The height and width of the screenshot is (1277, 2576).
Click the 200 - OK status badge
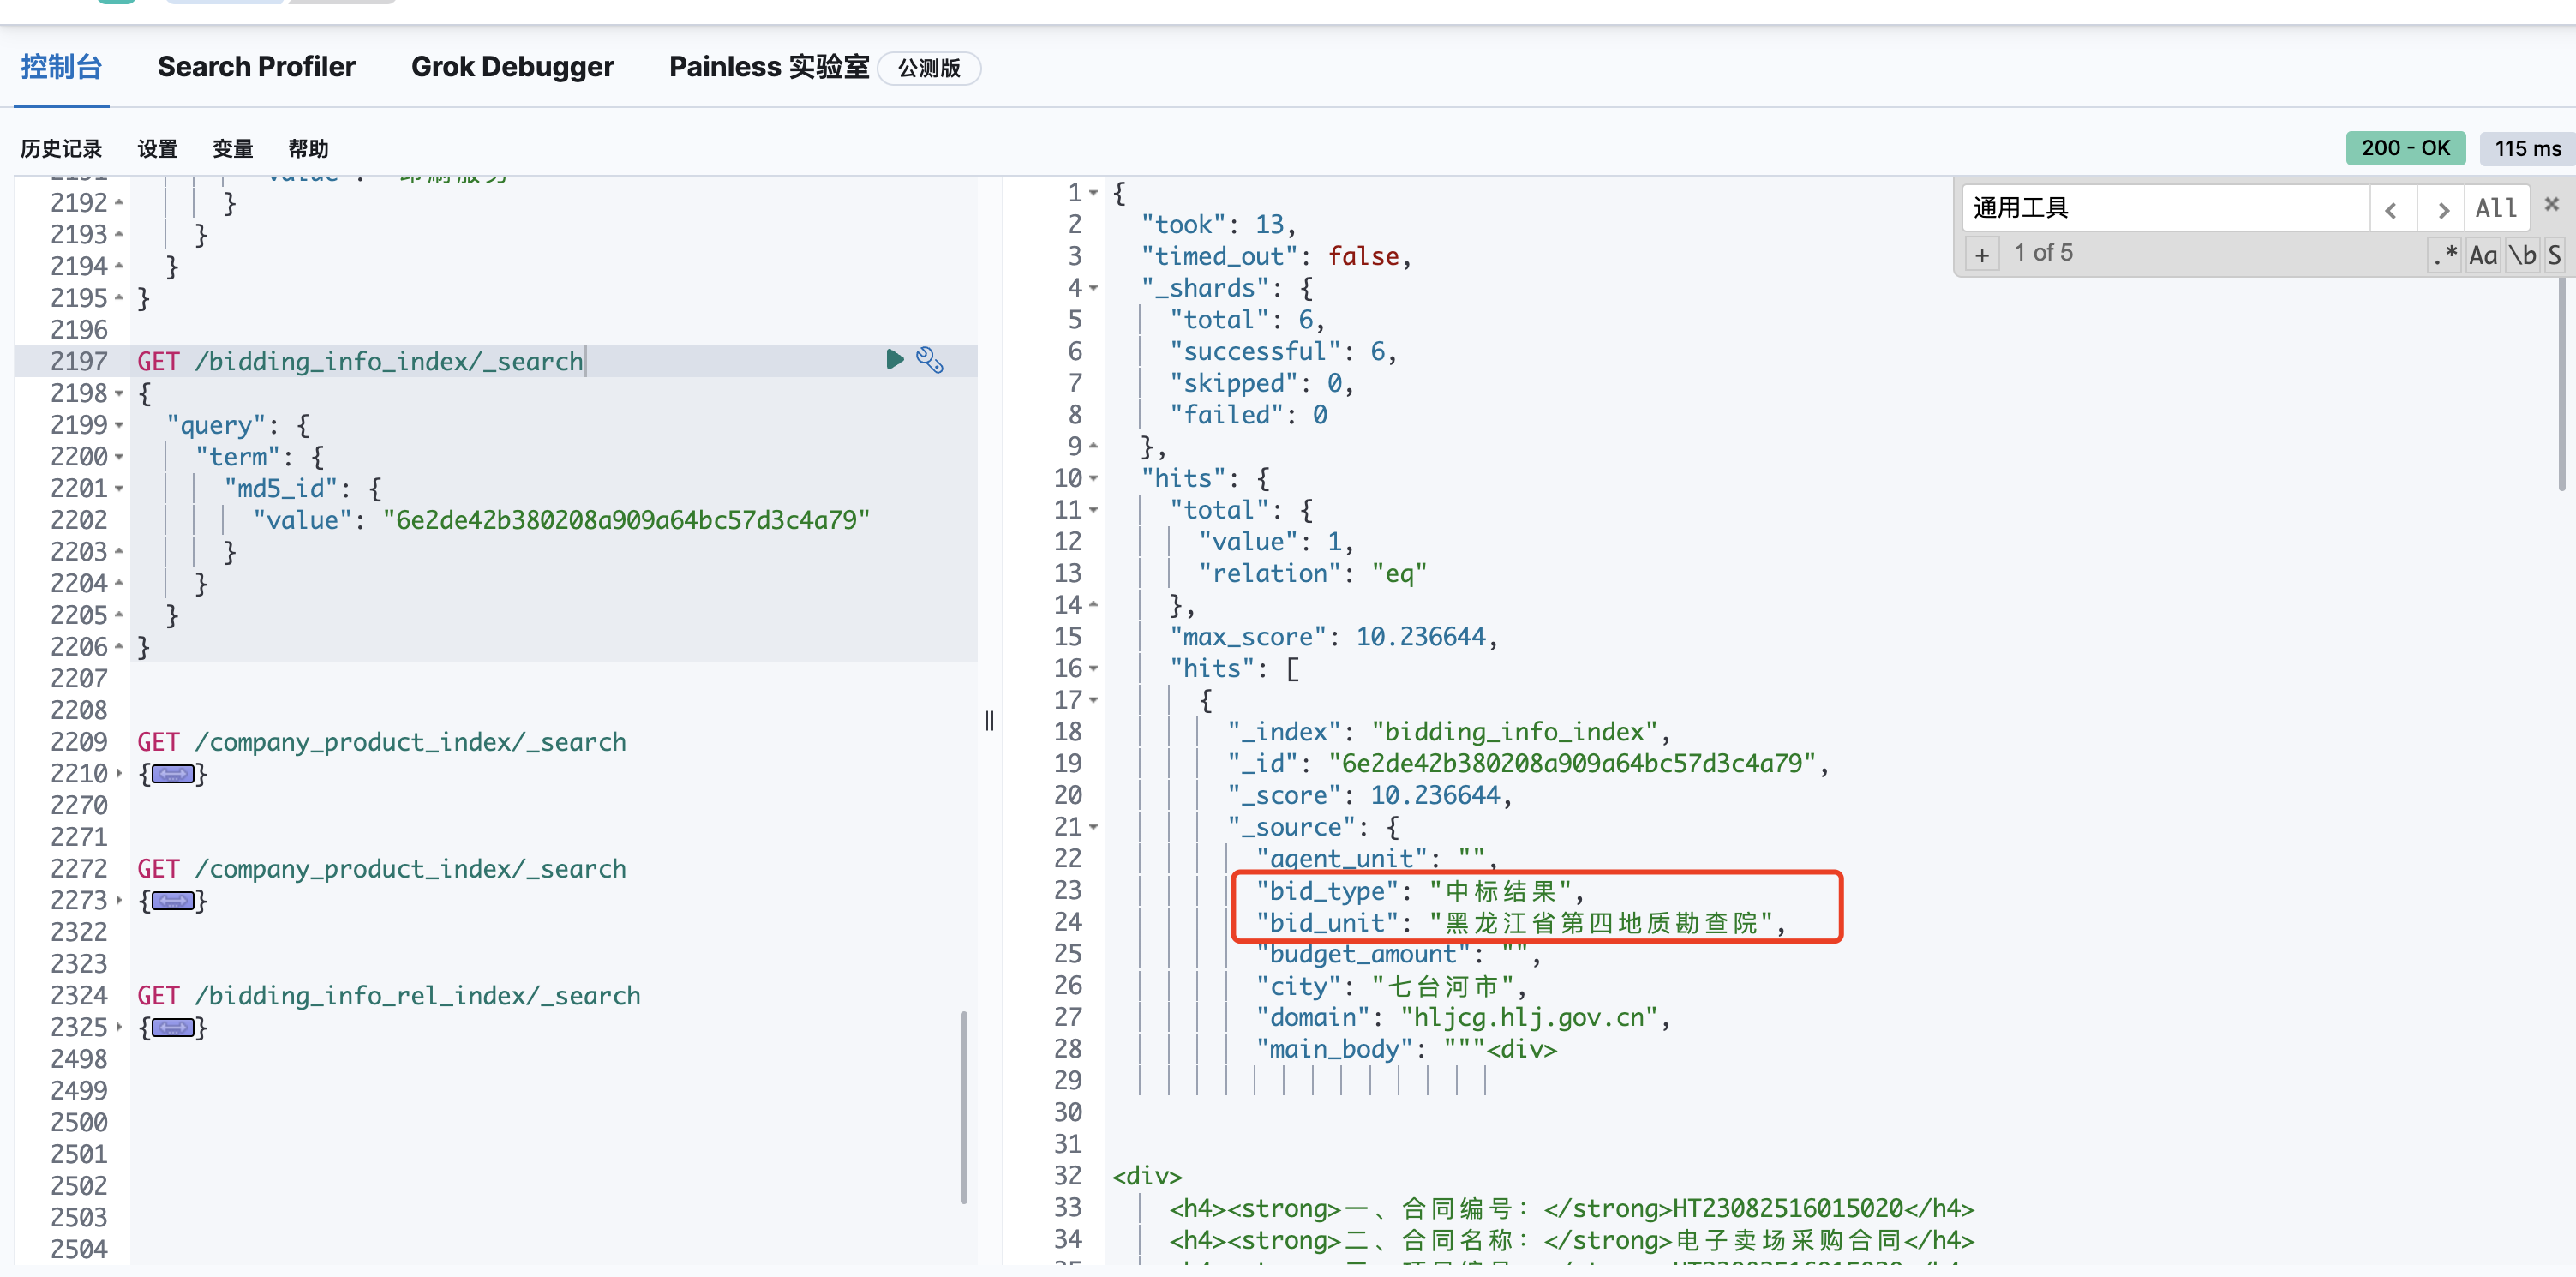pyautogui.click(x=2405, y=148)
